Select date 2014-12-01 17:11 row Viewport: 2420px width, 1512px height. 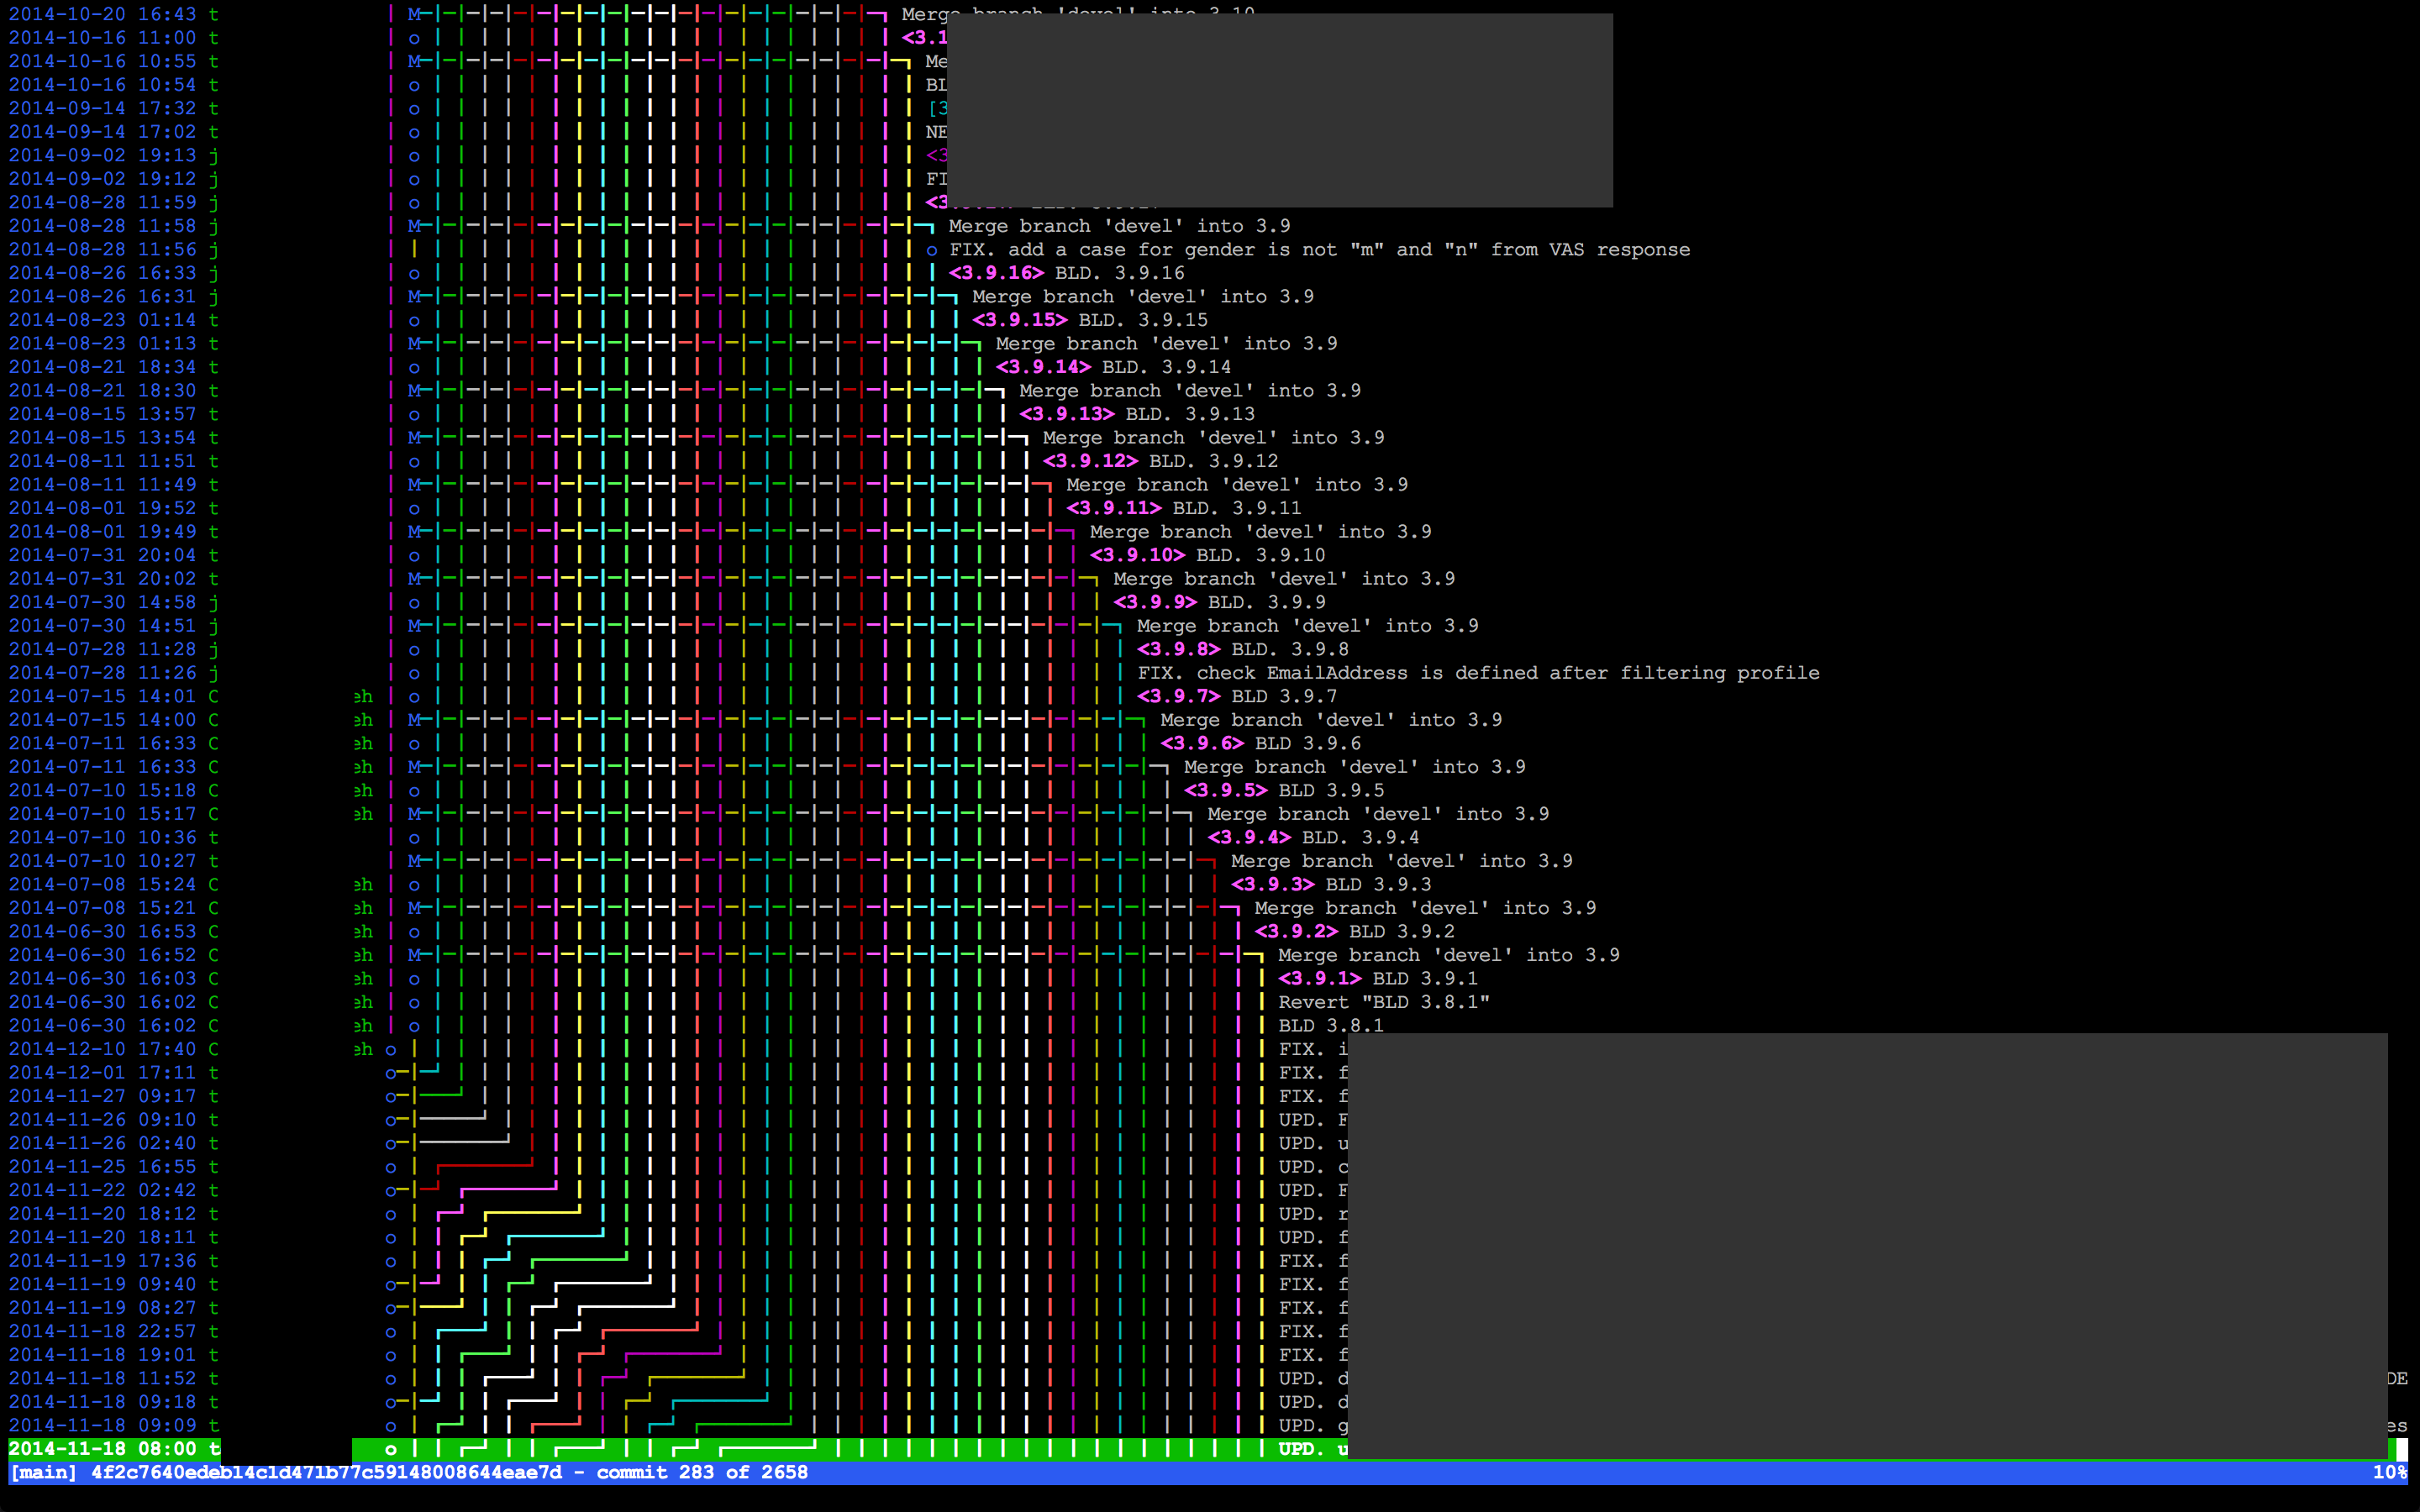point(102,1072)
